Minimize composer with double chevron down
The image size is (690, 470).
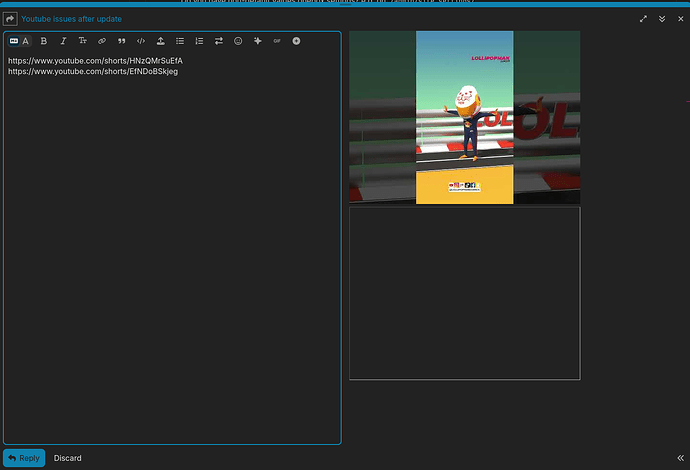662,19
